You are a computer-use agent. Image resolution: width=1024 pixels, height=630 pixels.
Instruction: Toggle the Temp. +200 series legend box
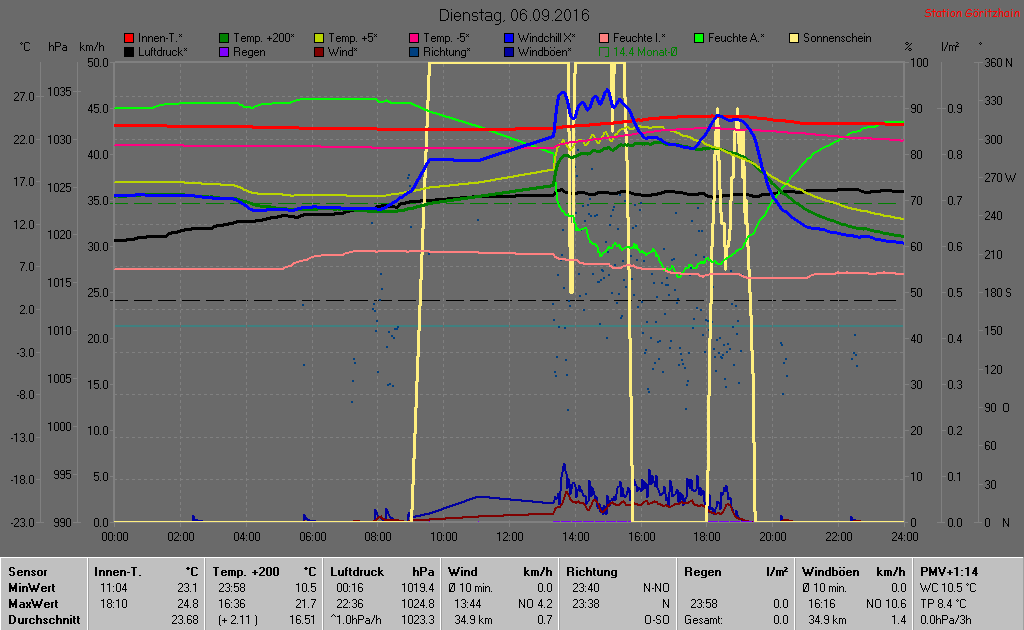click(224, 38)
